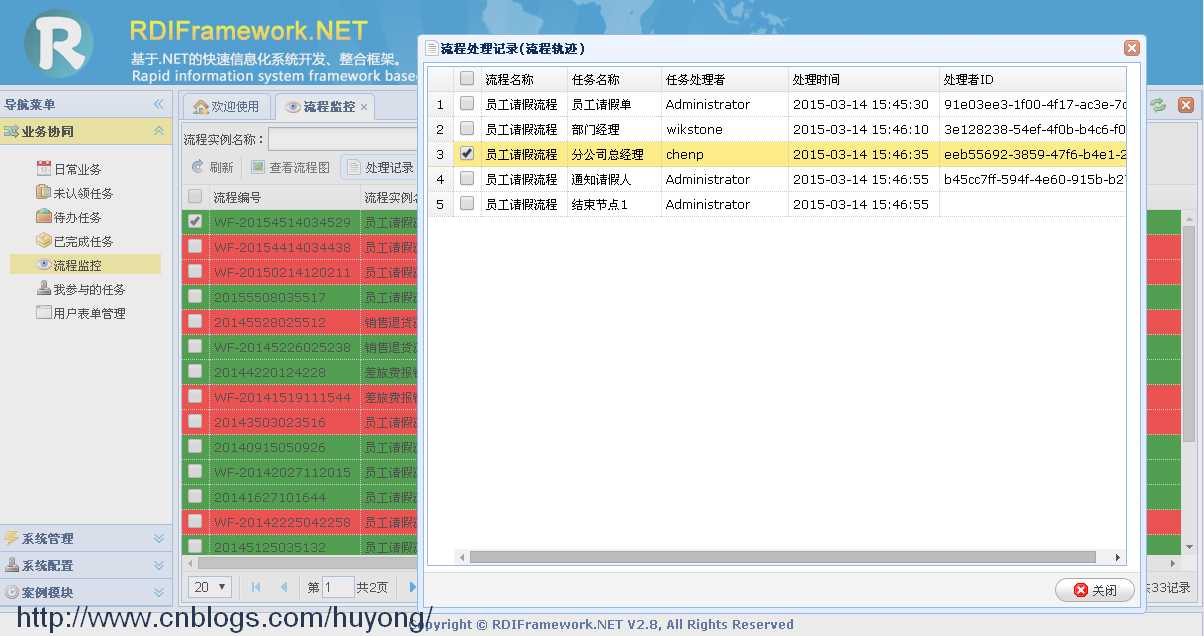The width and height of the screenshot is (1204, 636).
Task: Check the row 4 通知请假人 checkbox
Action: (x=467, y=178)
